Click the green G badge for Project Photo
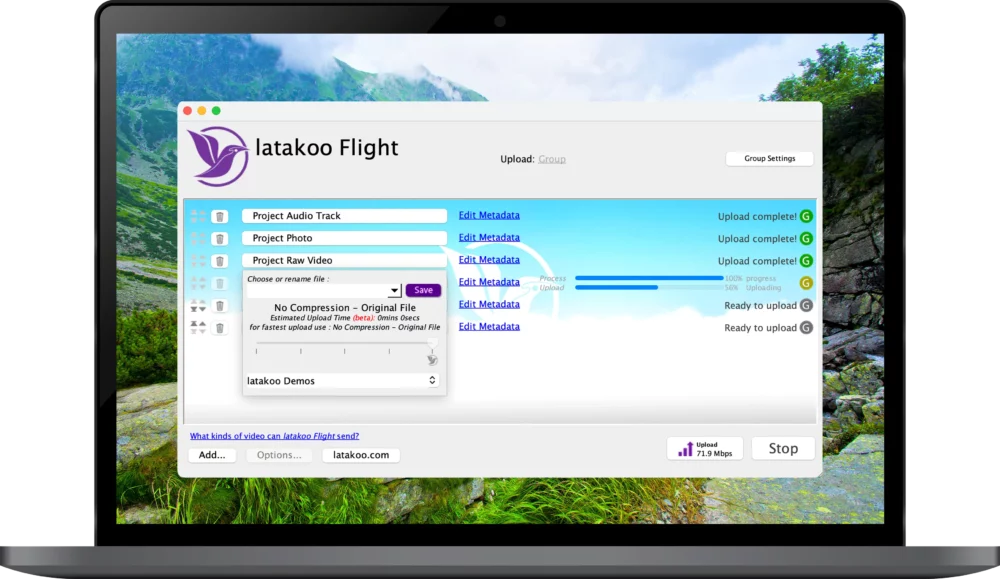This screenshot has height=579, width=1000. (x=806, y=238)
